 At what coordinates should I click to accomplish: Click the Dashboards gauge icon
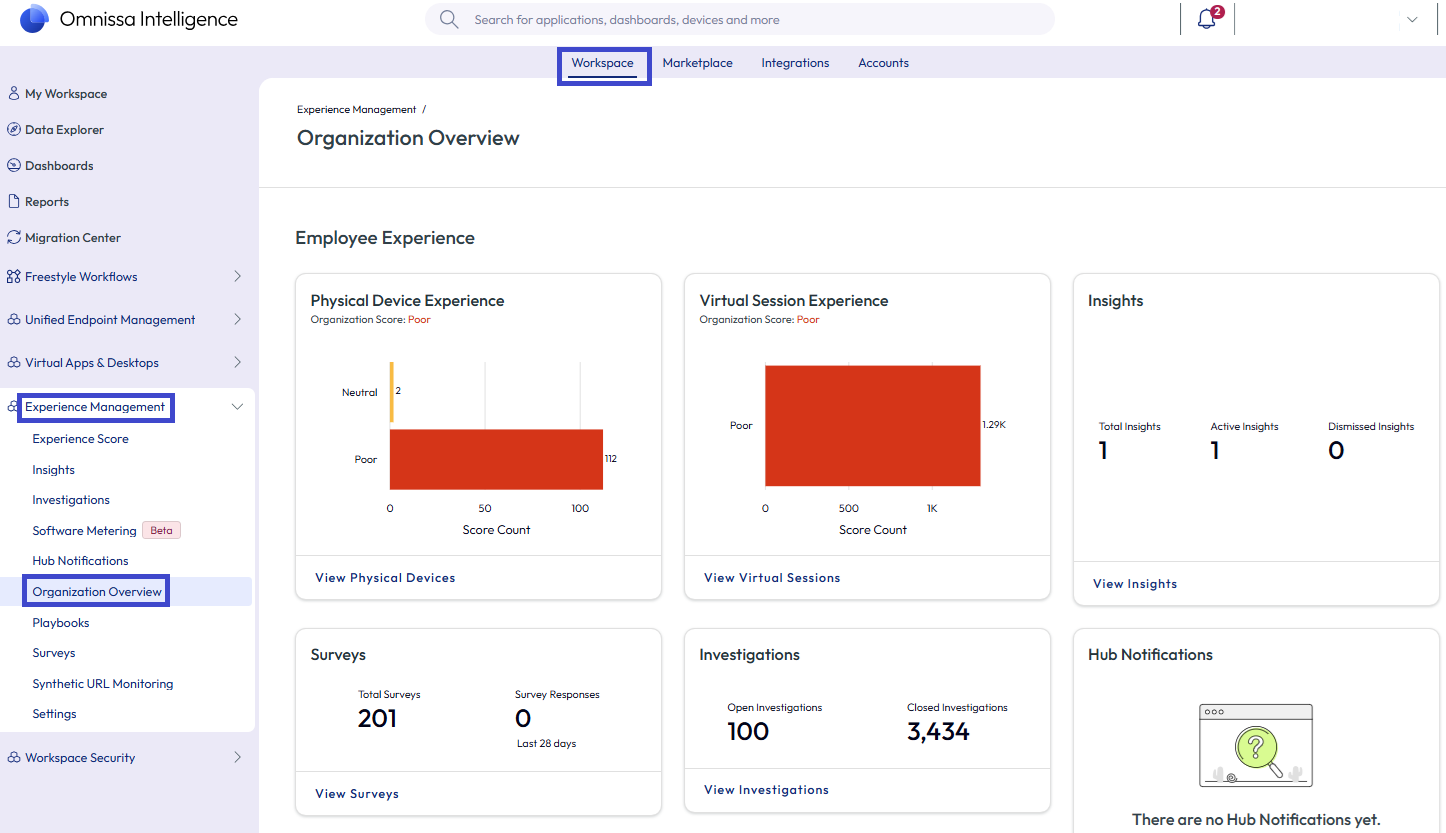14,165
